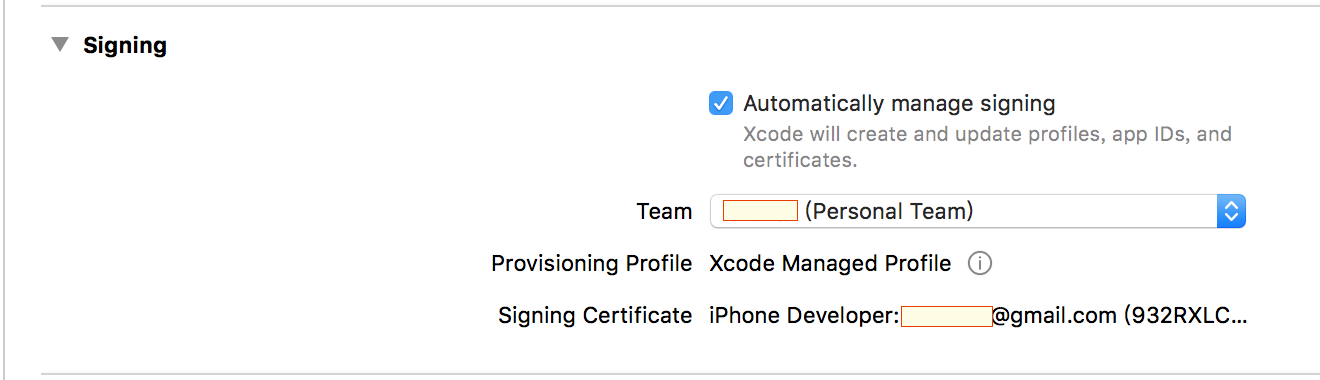Image resolution: width=1320 pixels, height=380 pixels.
Task: Click the "Signing Certificate" label
Action: (x=595, y=316)
